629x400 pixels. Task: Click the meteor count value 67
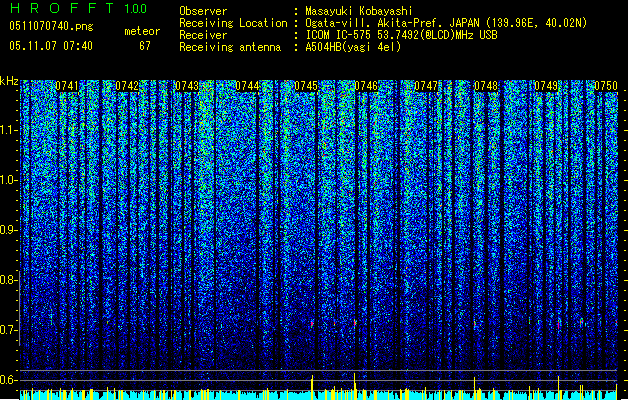[x=145, y=46]
